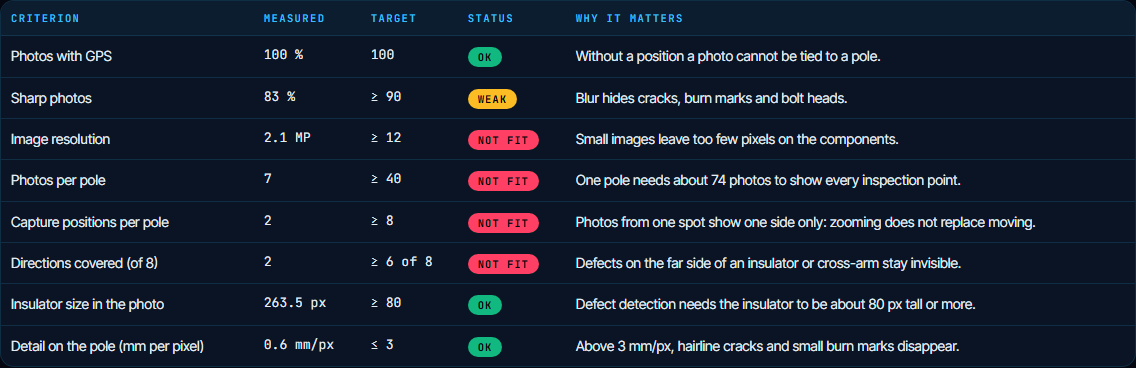The height and width of the screenshot is (368, 1136).
Task: Click the target value '≤ 3'
Action: [x=383, y=344]
